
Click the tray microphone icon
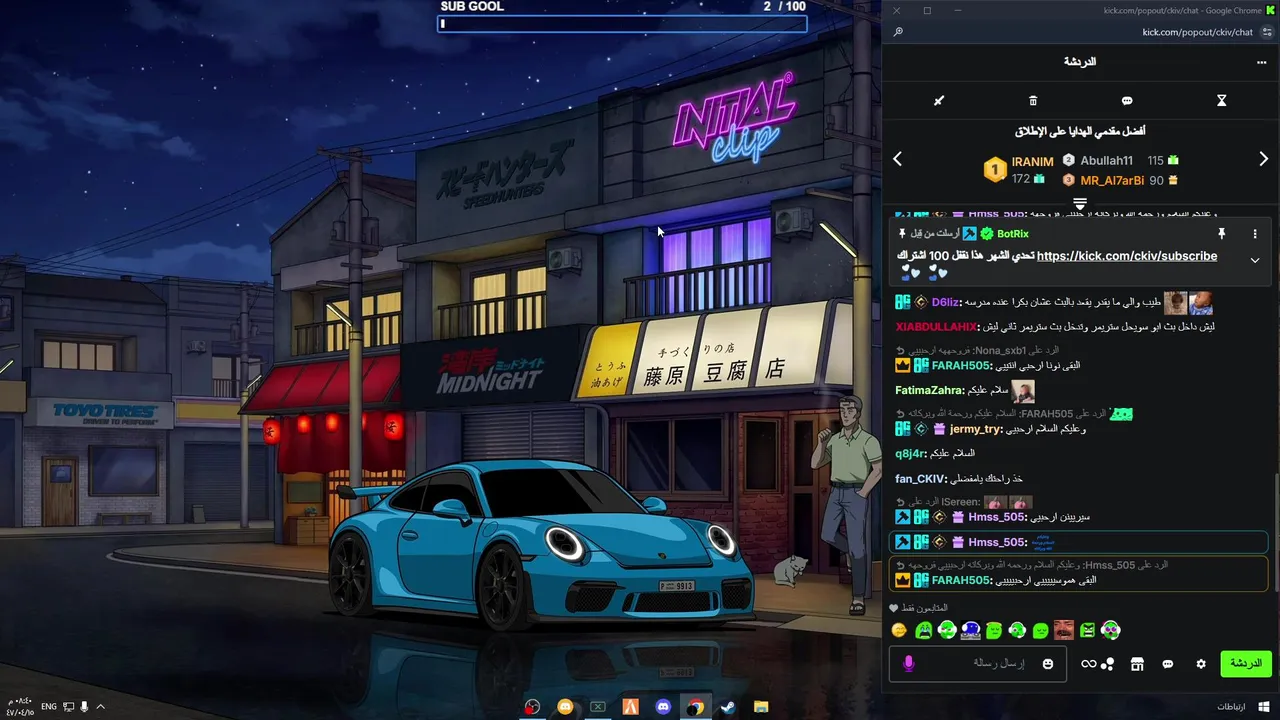tap(84, 707)
